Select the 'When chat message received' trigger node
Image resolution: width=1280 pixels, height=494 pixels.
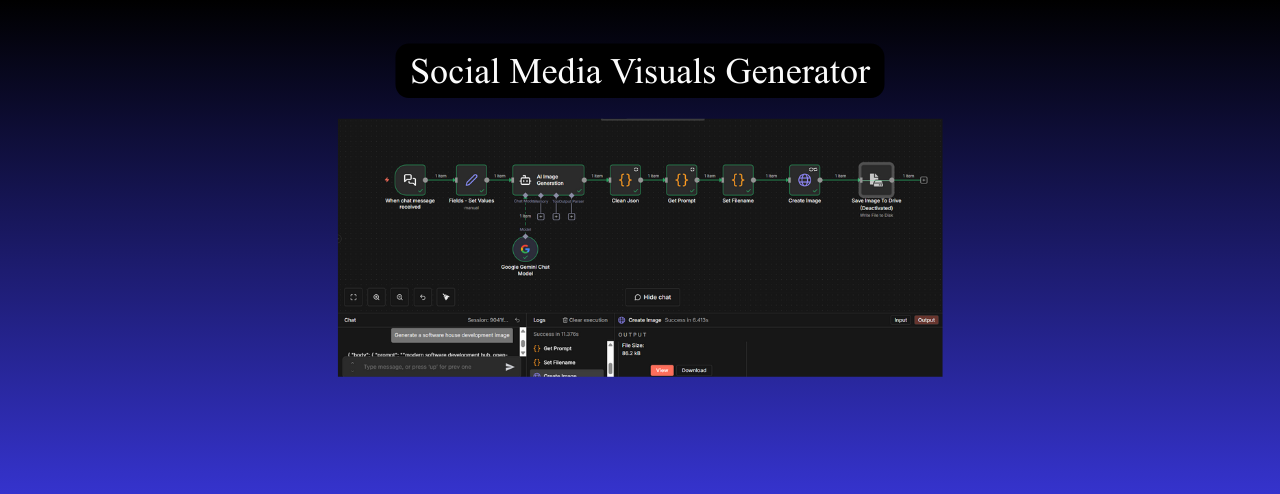(x=410, y=180)
